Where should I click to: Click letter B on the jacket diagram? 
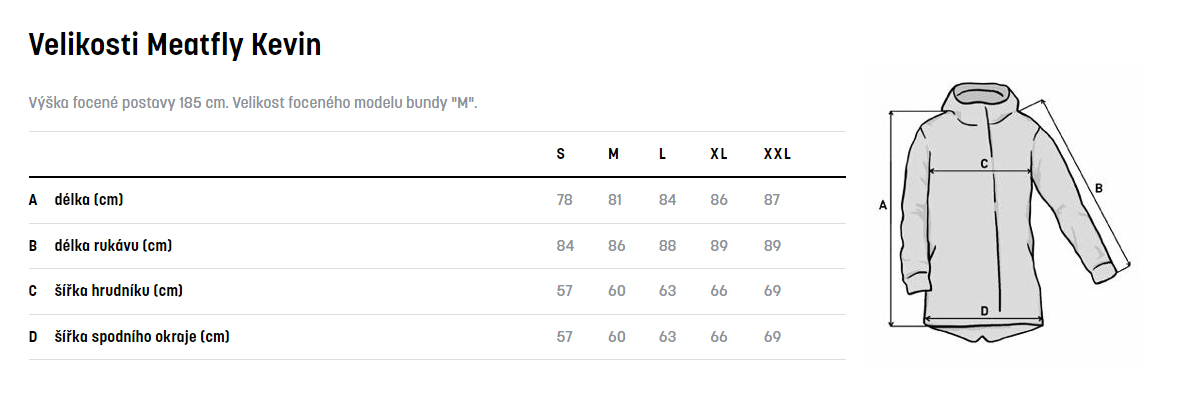[1099, 187]
